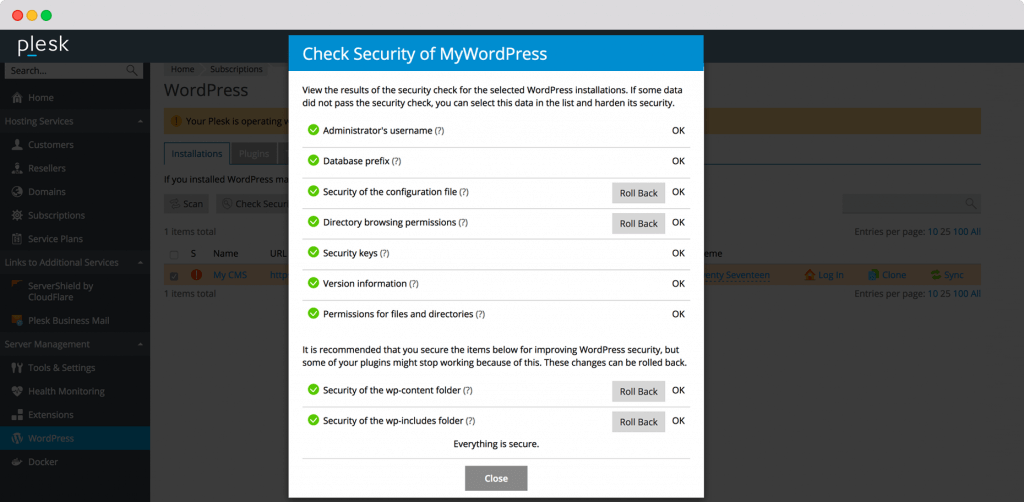Toggle the My CMS row checkbox

pyautogui.click(x=175, y=275)
